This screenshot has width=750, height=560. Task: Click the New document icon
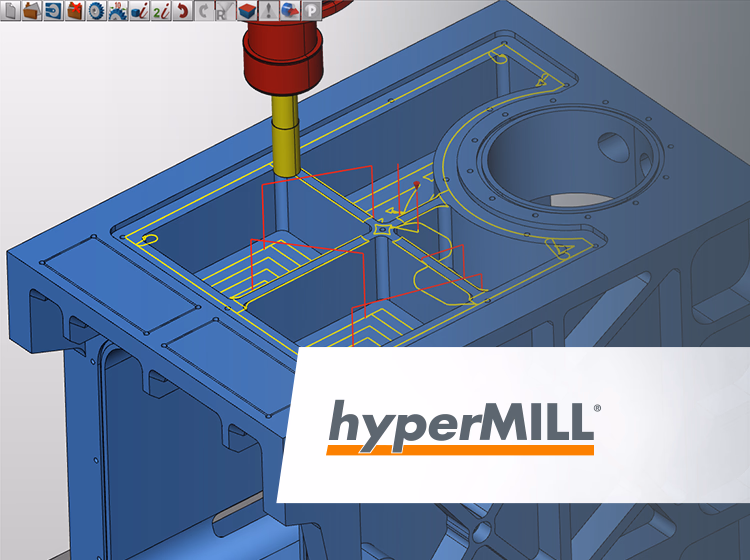(x=11, y=12)
